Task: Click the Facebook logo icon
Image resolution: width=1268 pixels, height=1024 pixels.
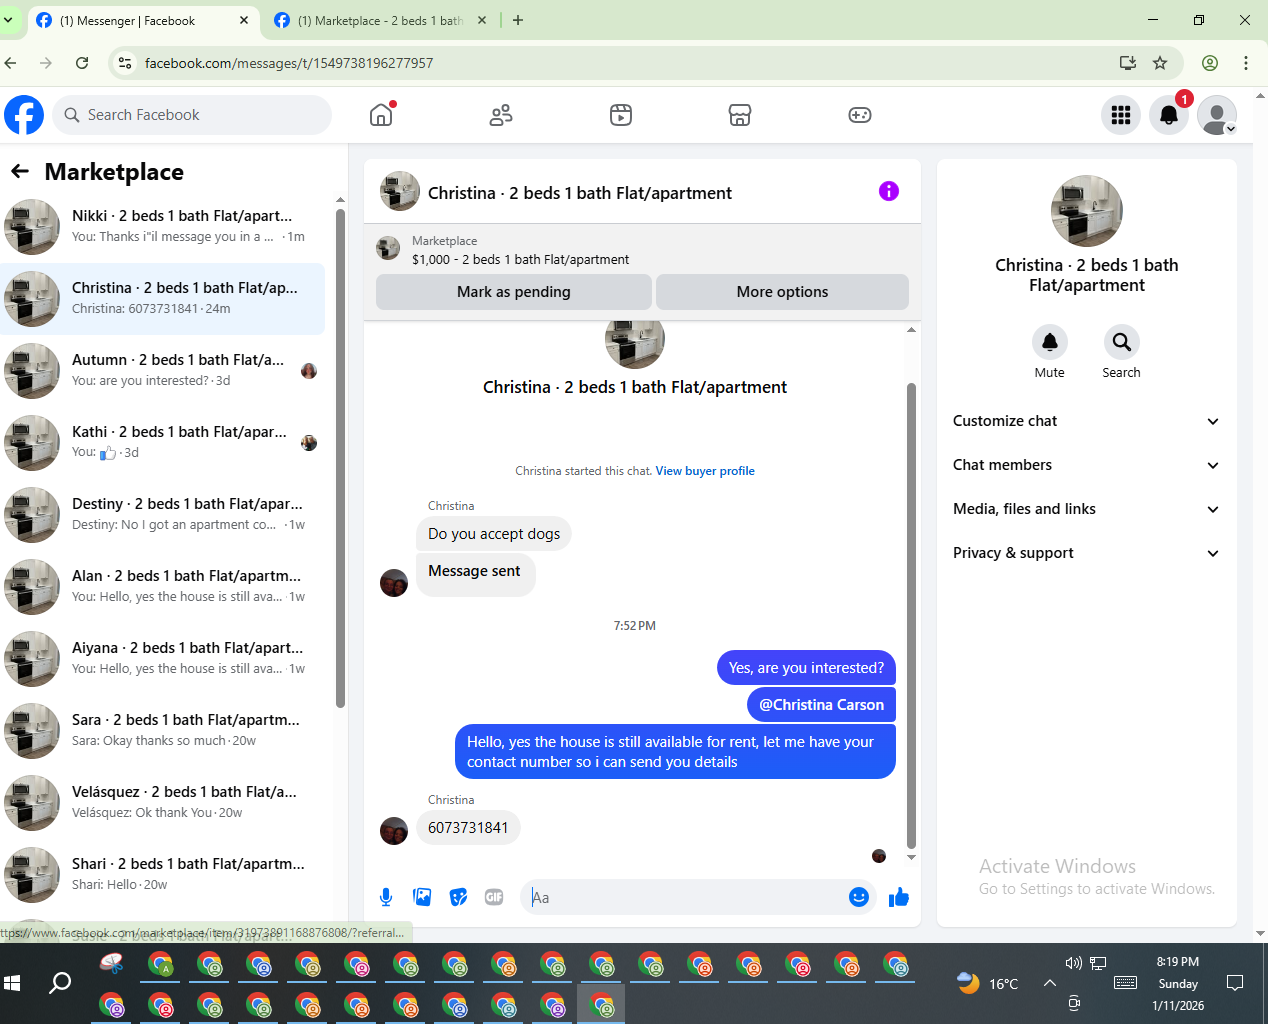Action: coord(24,115)
